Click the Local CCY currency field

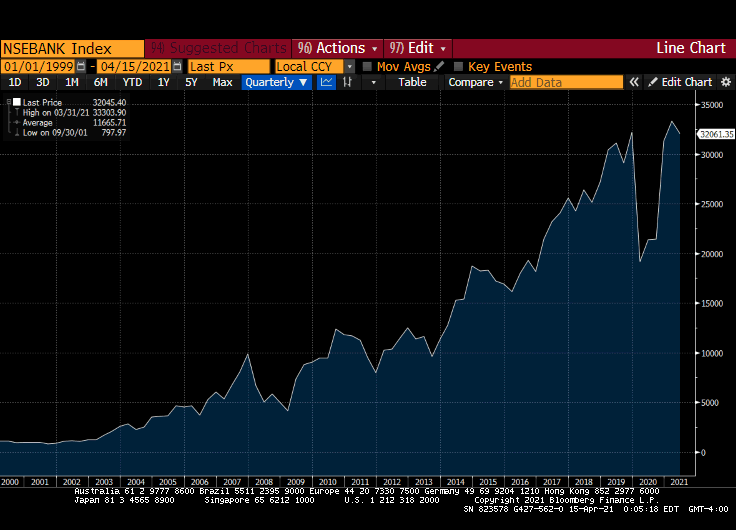[310, 66]
